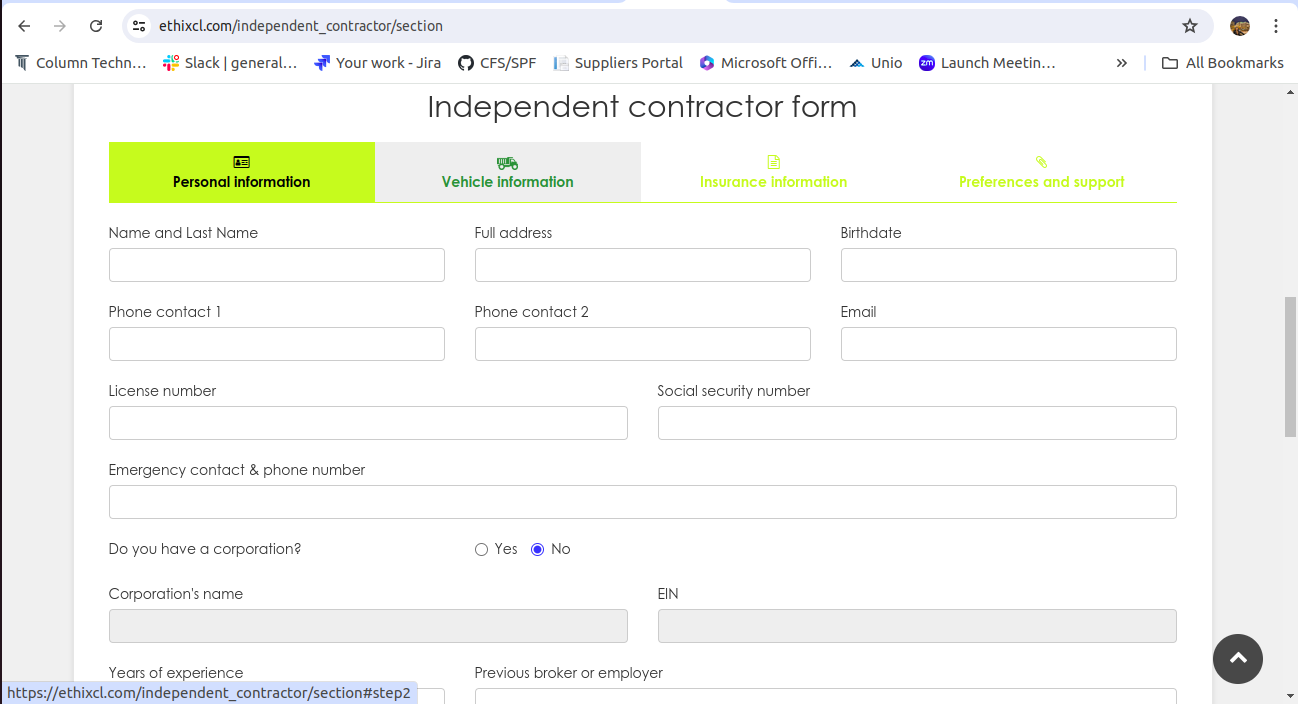
Task: Select No for having a corporation
Action: tap(537, 549)
